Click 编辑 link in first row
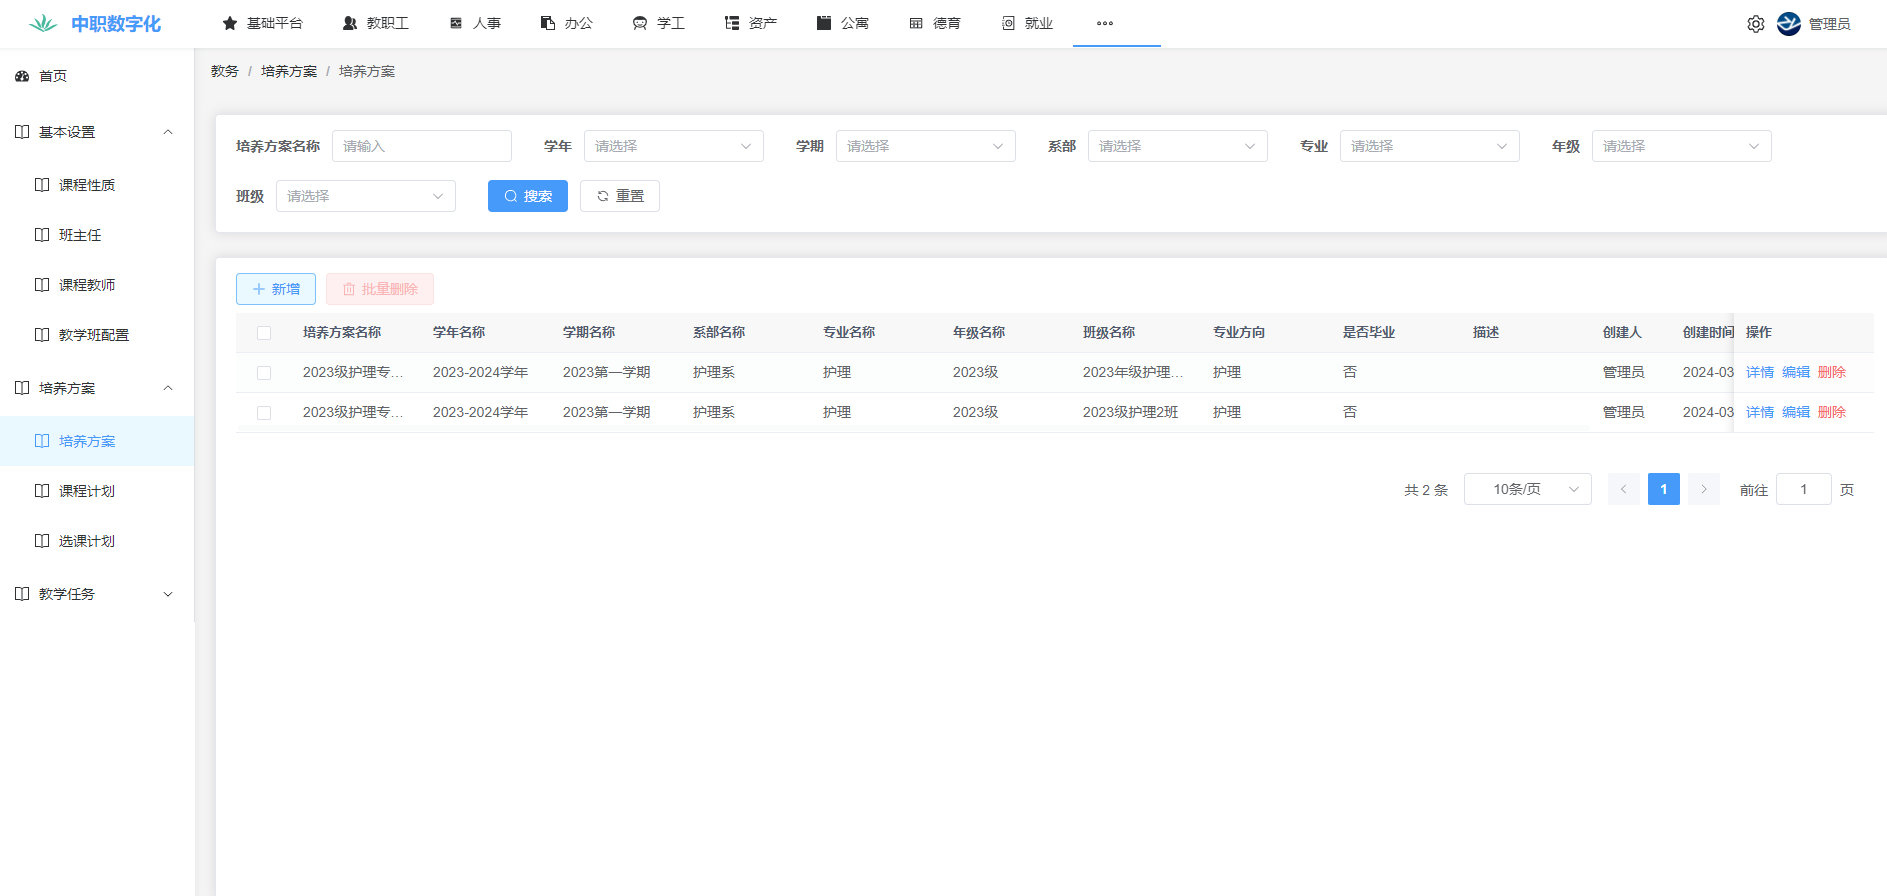Image resolution: width=1887 pixels, height=896 pixels. [x=1795, y=372]
